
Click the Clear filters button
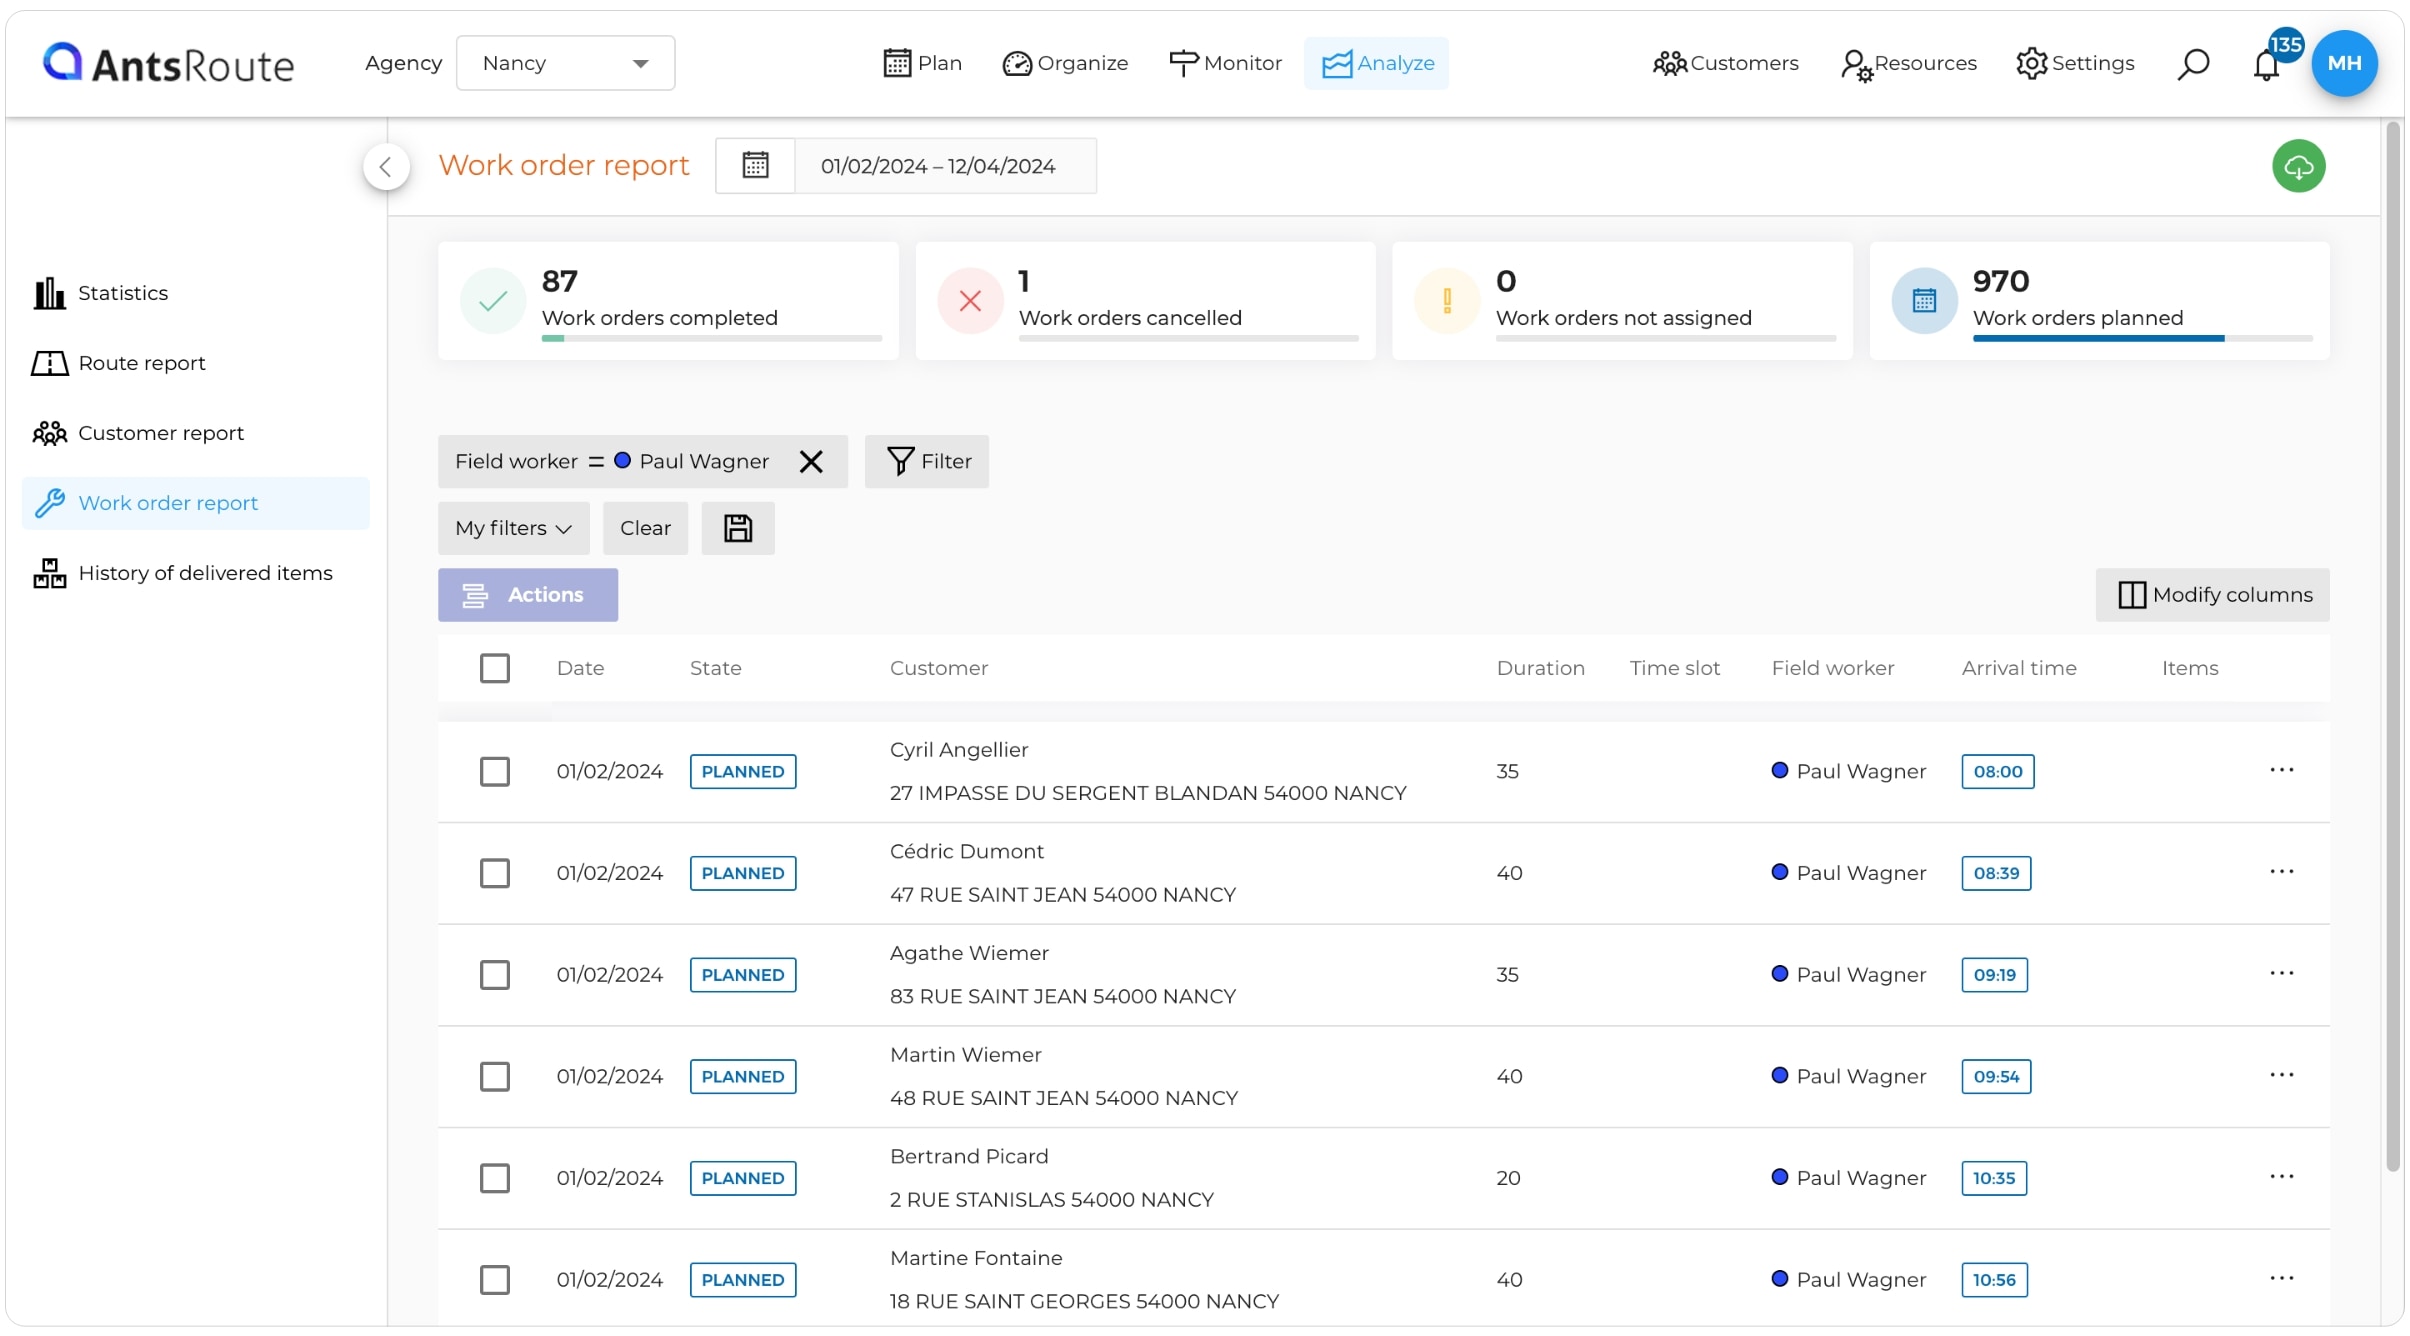tap(645, 528)
